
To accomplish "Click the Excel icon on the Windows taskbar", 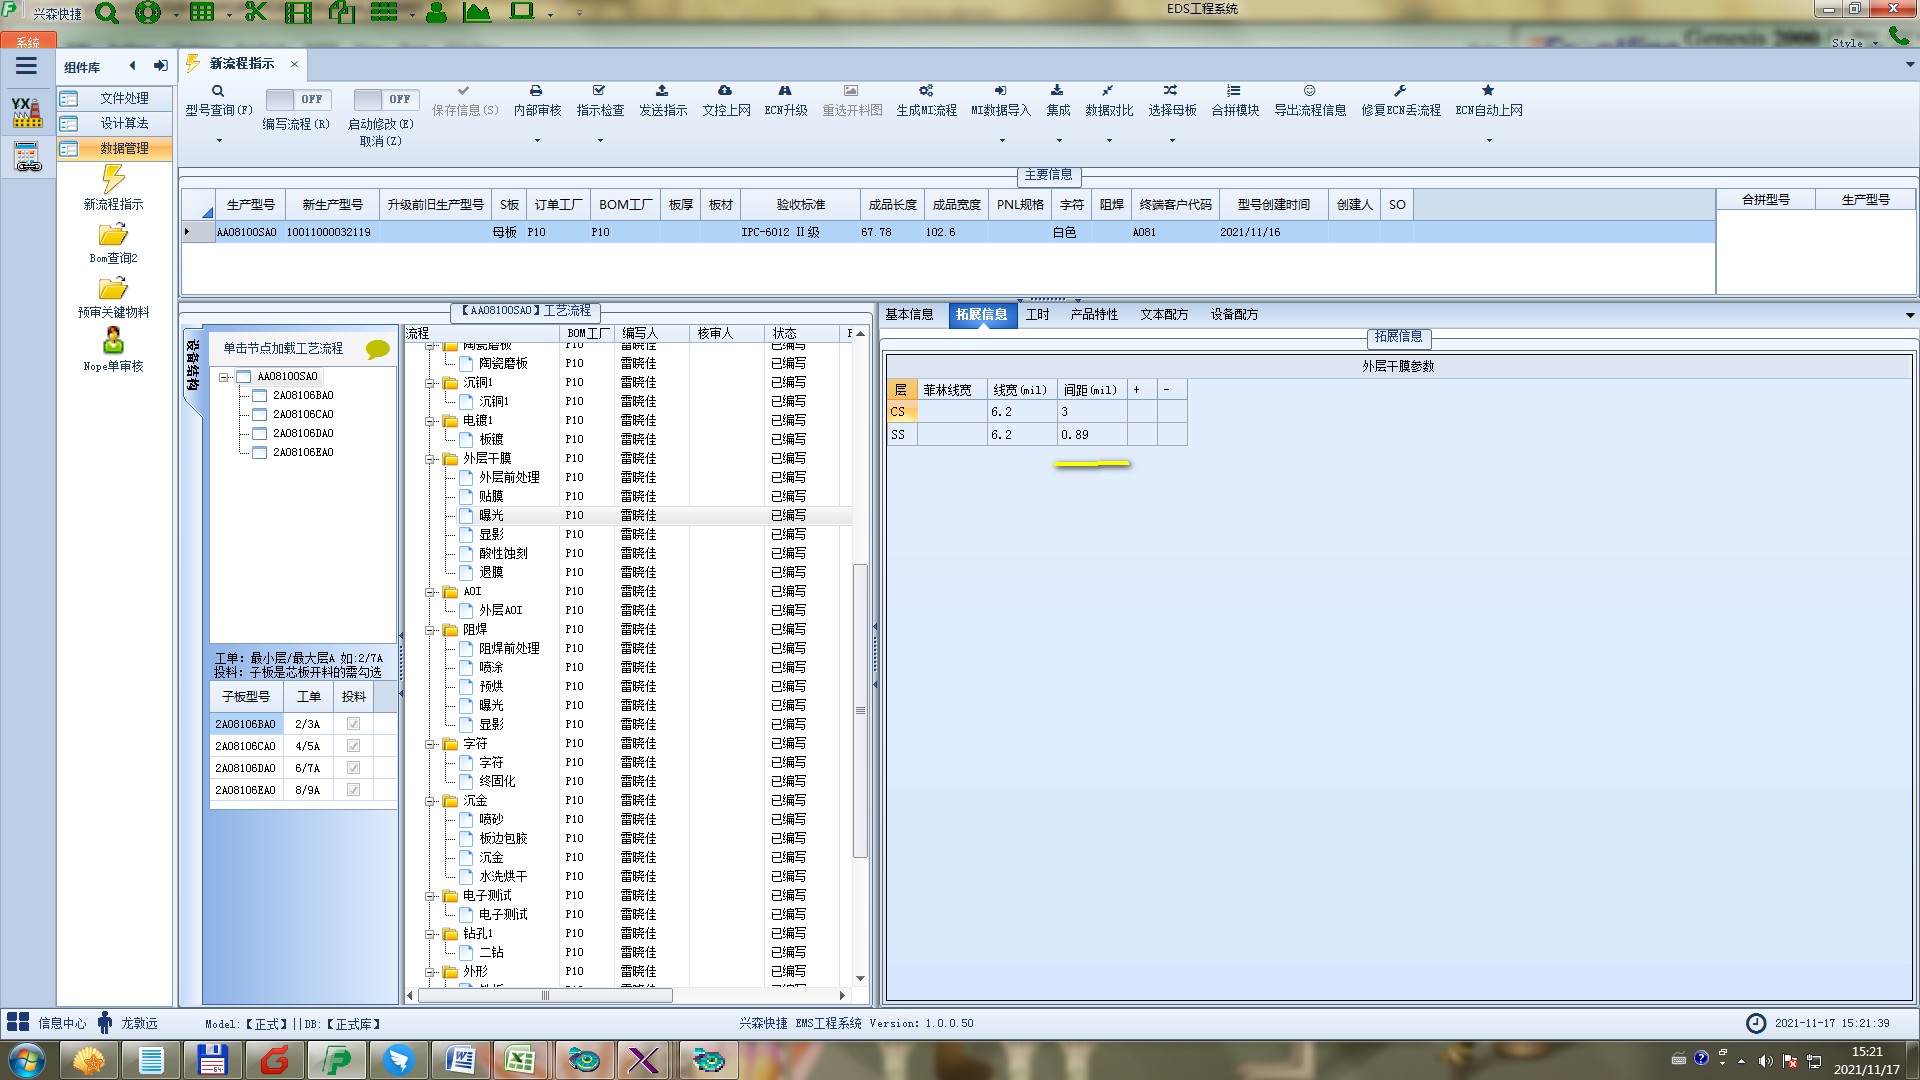I will click(x=520, y=1059).
